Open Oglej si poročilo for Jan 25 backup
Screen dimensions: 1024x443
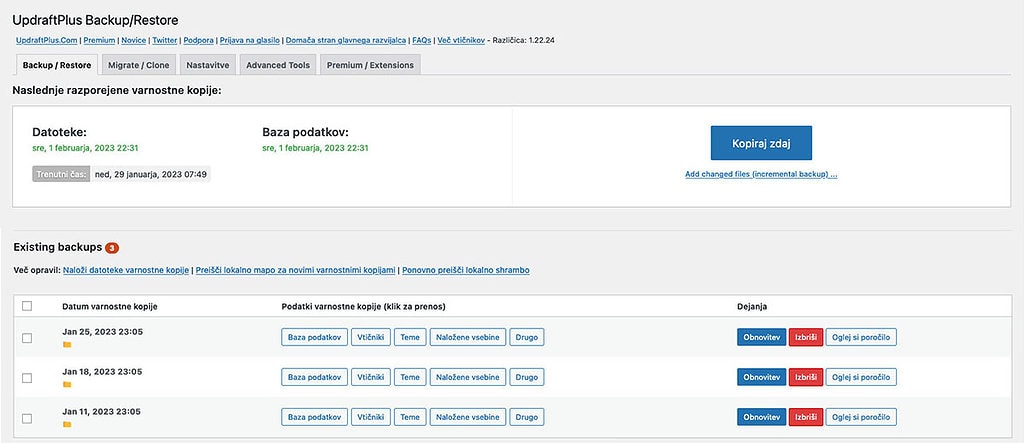861,337
